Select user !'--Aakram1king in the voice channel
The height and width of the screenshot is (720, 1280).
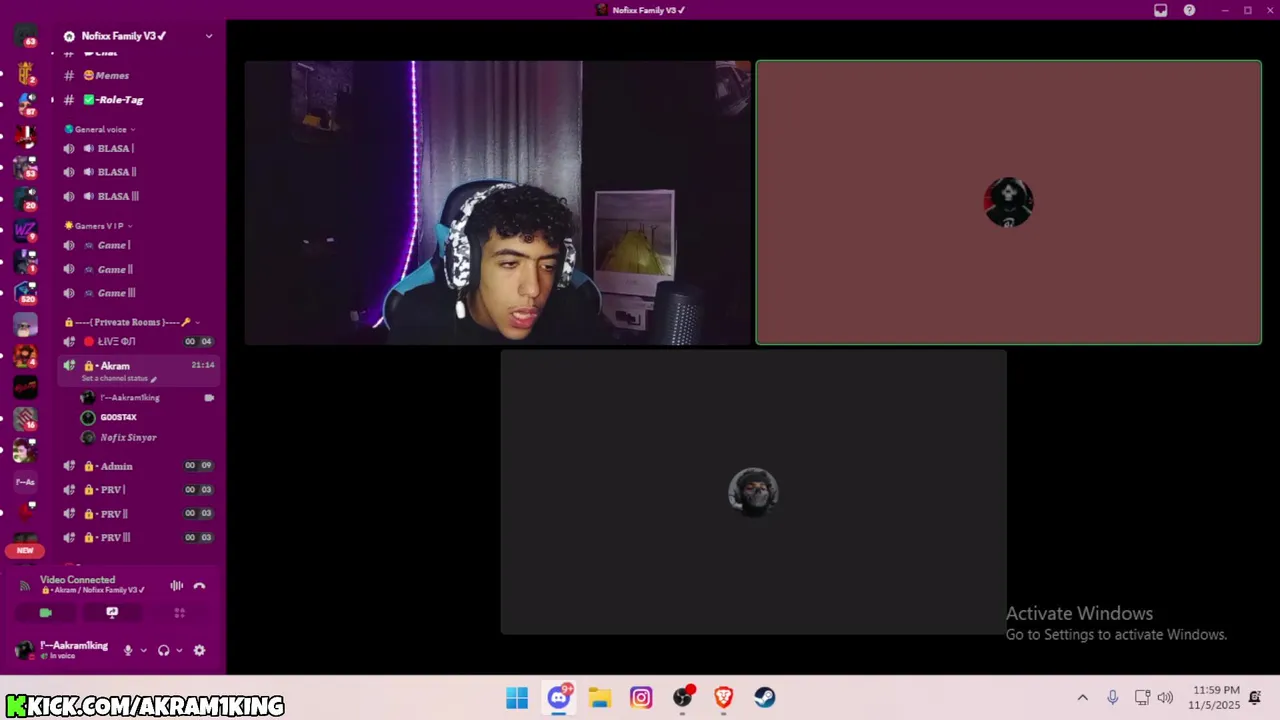(x=147, y=398)
